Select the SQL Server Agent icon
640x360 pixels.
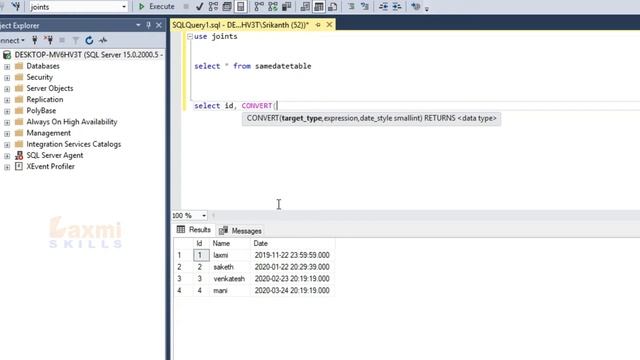point(19,155)
